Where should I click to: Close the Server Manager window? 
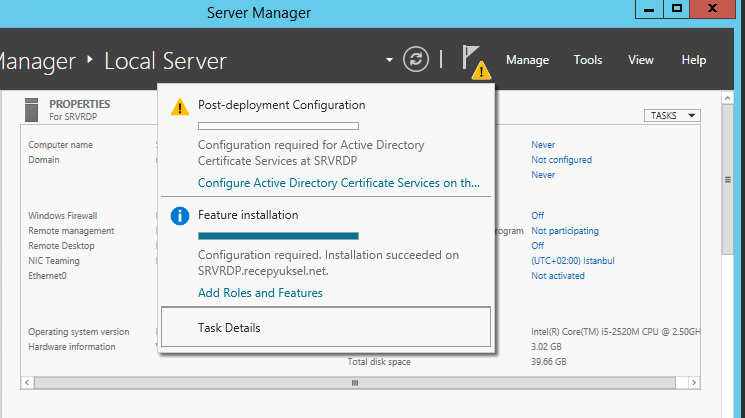(712, 9)
